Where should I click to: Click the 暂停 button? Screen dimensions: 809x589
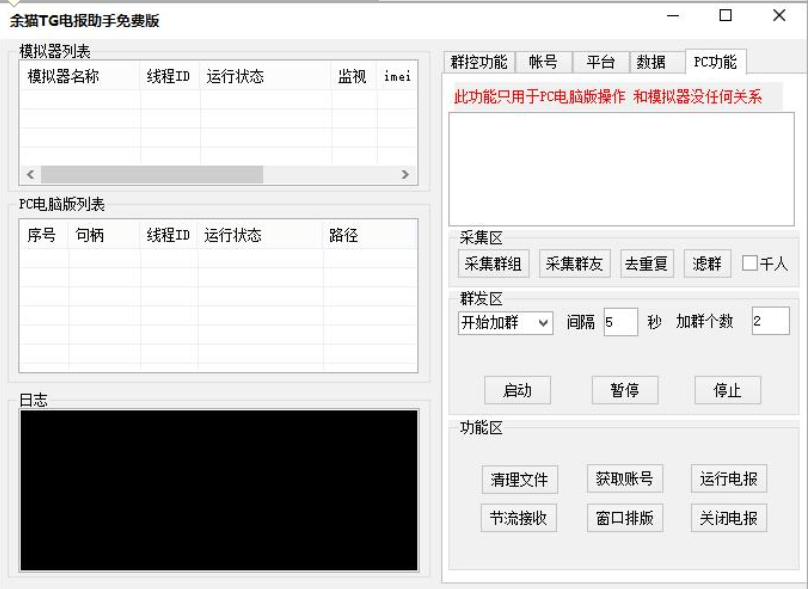tap(624, 390)
